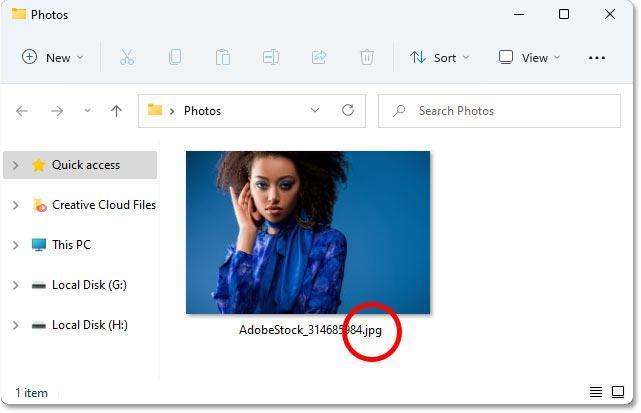Open address bar history dropdown

pyautogui.click(x=315, y=110)
